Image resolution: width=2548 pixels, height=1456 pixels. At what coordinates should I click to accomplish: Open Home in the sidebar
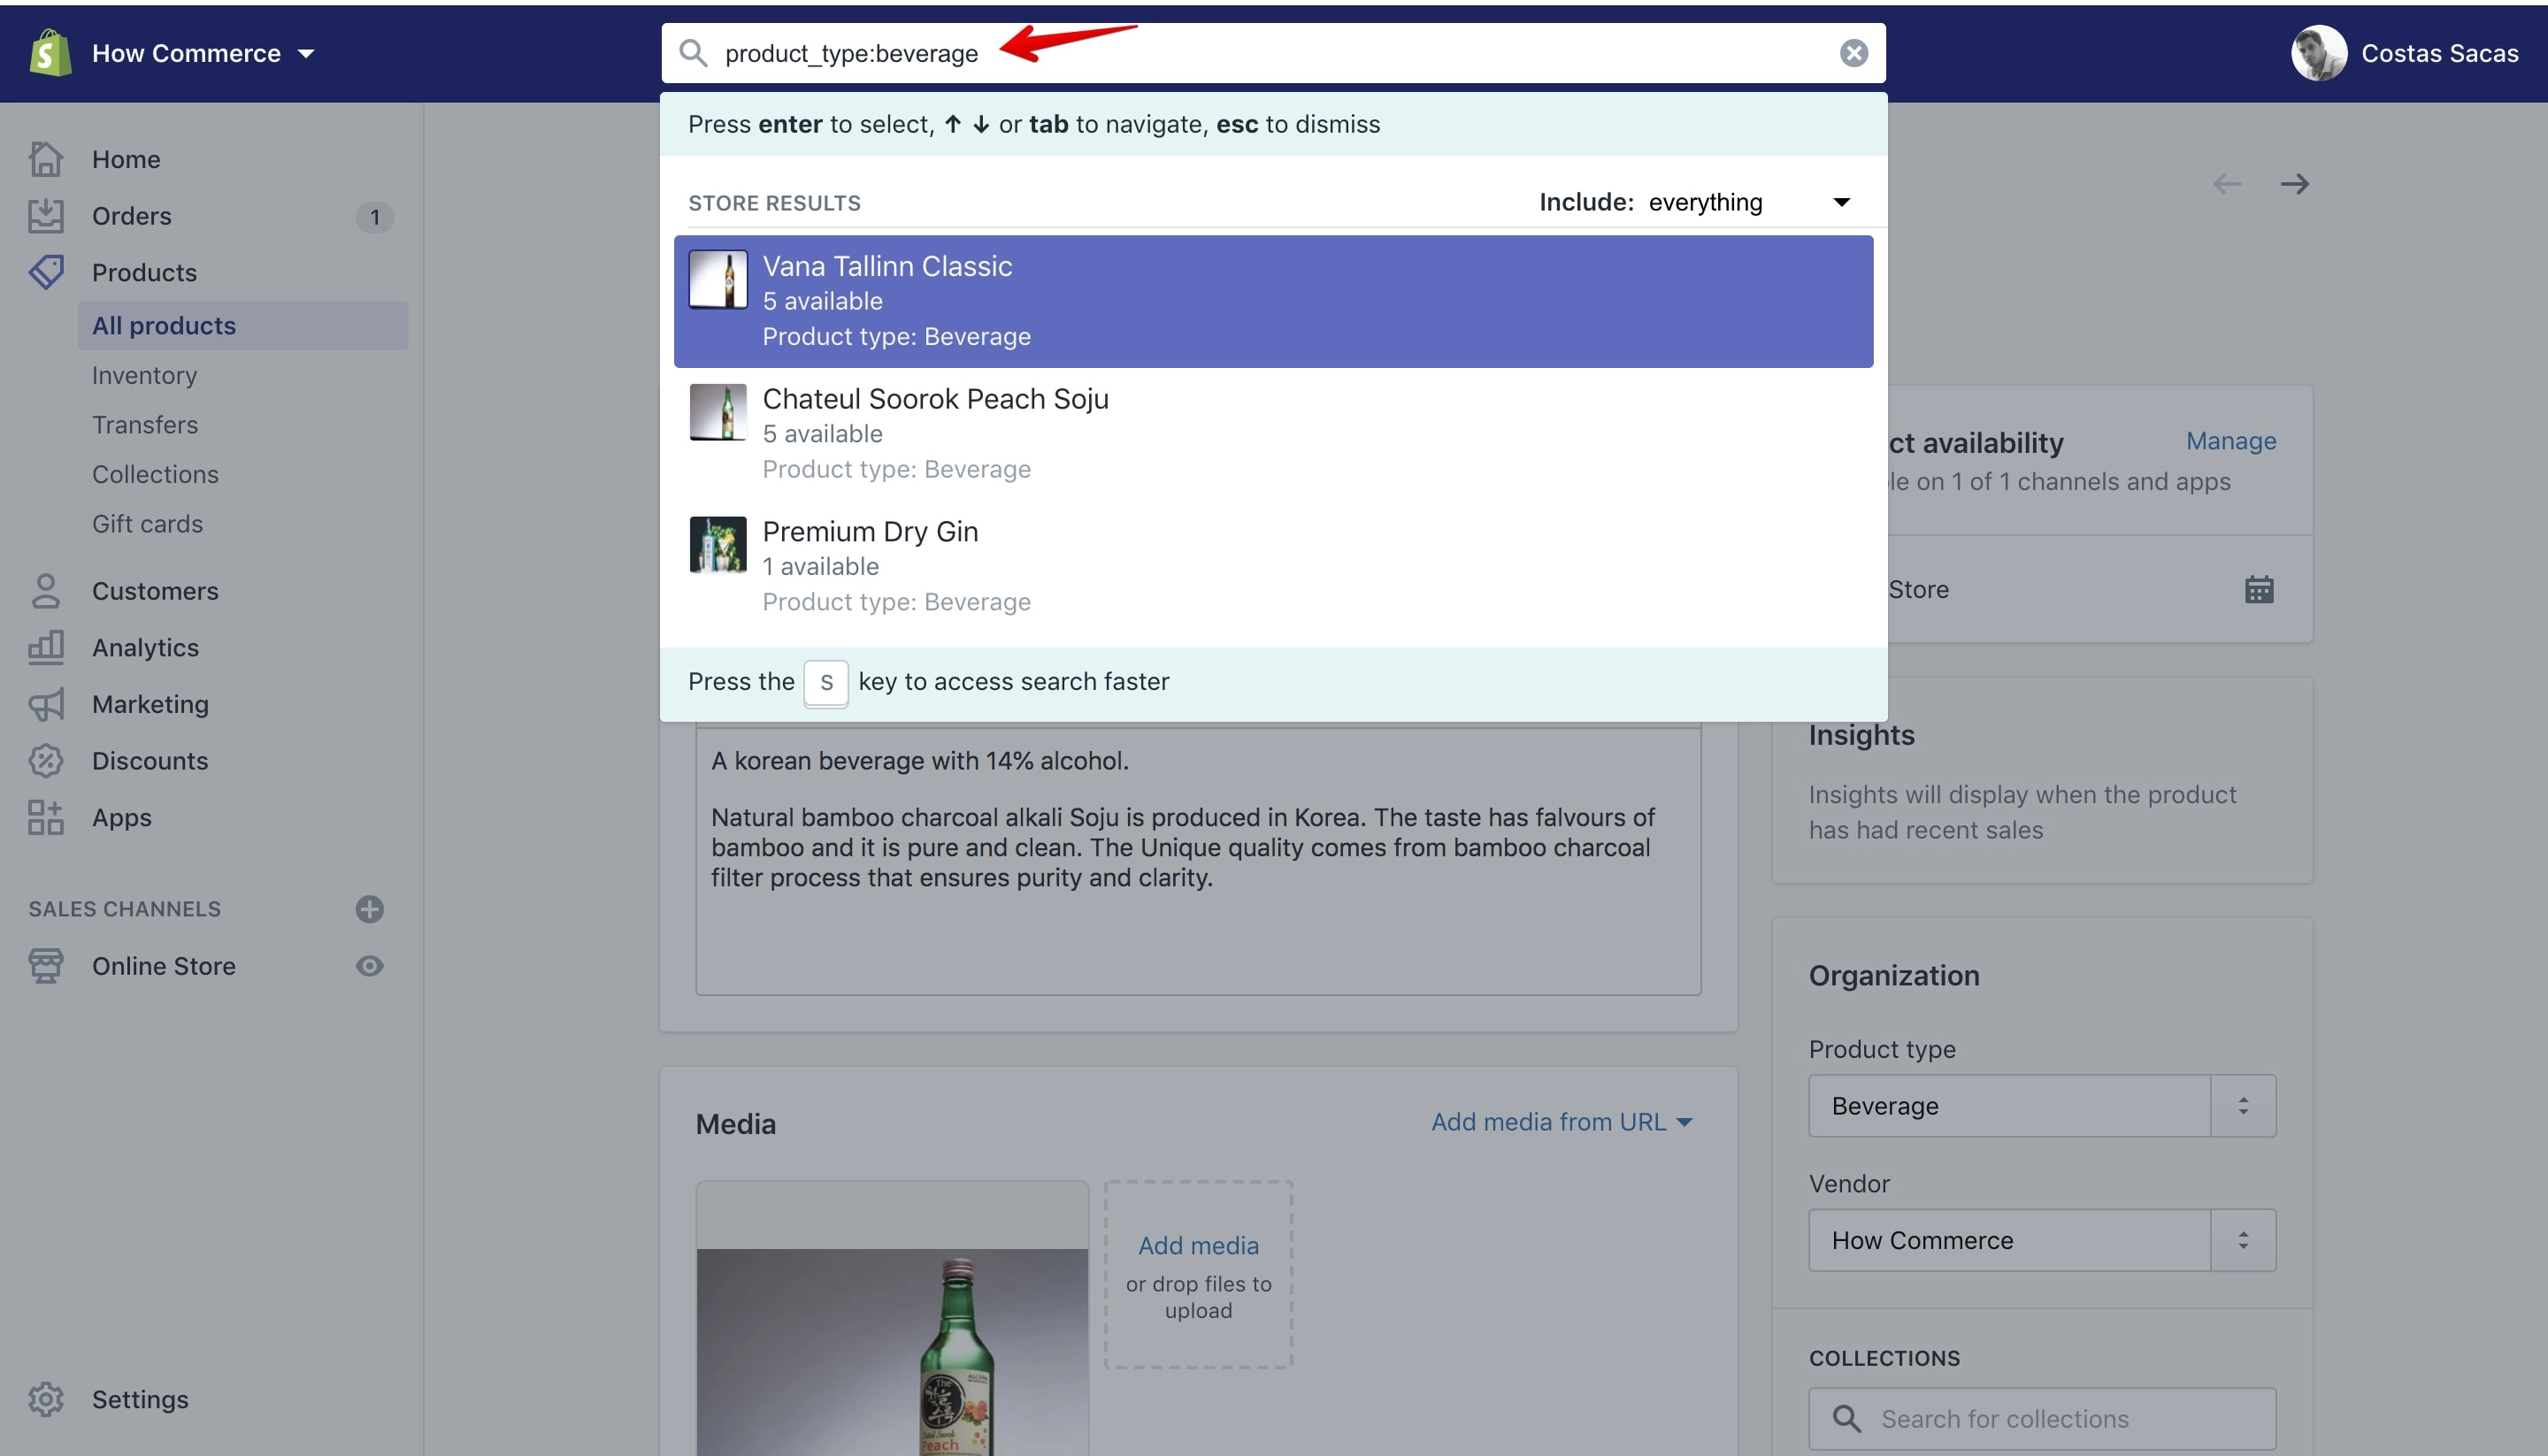tap(126, 159)
